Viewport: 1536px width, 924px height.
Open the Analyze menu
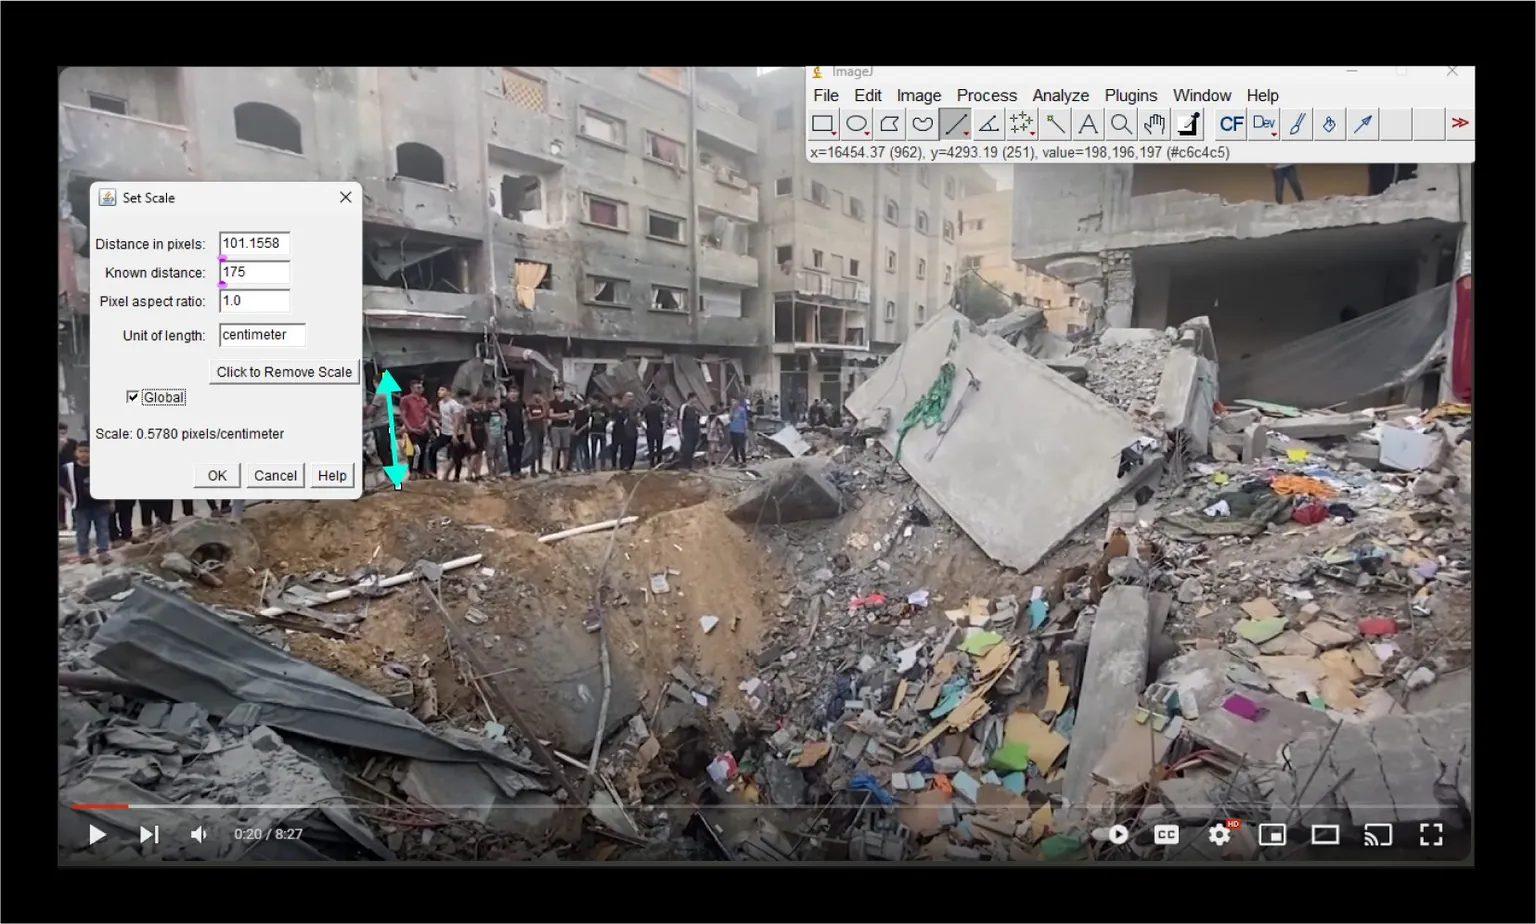point(1060,95)
